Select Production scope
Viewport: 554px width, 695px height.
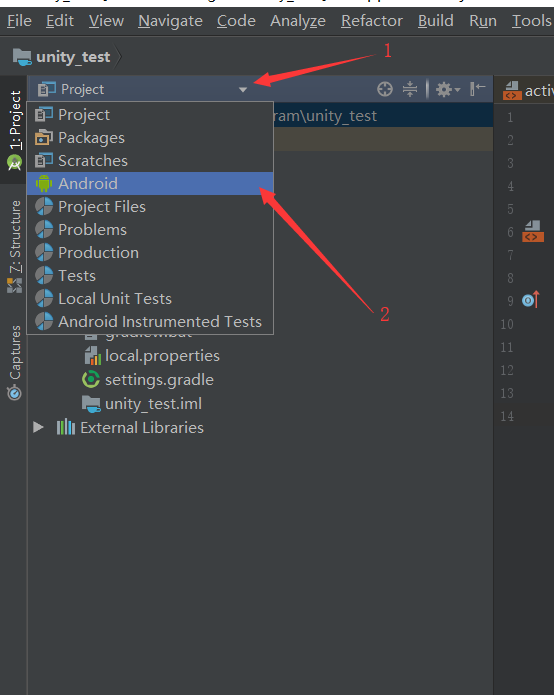(x=150, y=253)
